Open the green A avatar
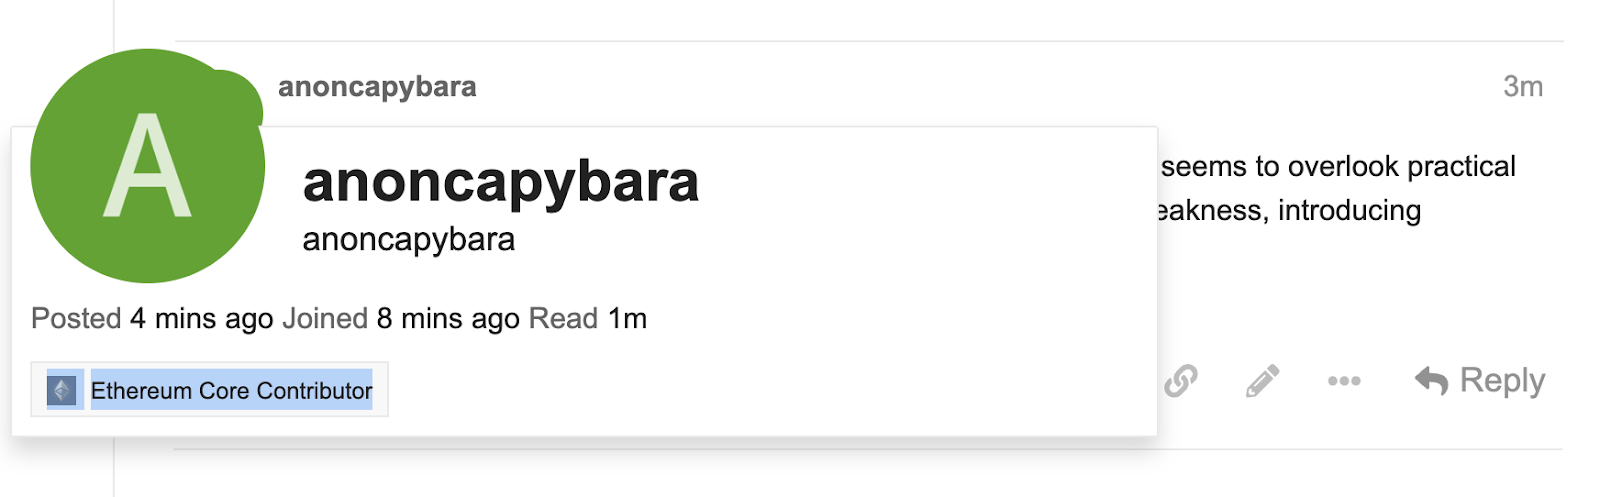The width and height of the screenshot is (1600, 497). click(147, 166)
